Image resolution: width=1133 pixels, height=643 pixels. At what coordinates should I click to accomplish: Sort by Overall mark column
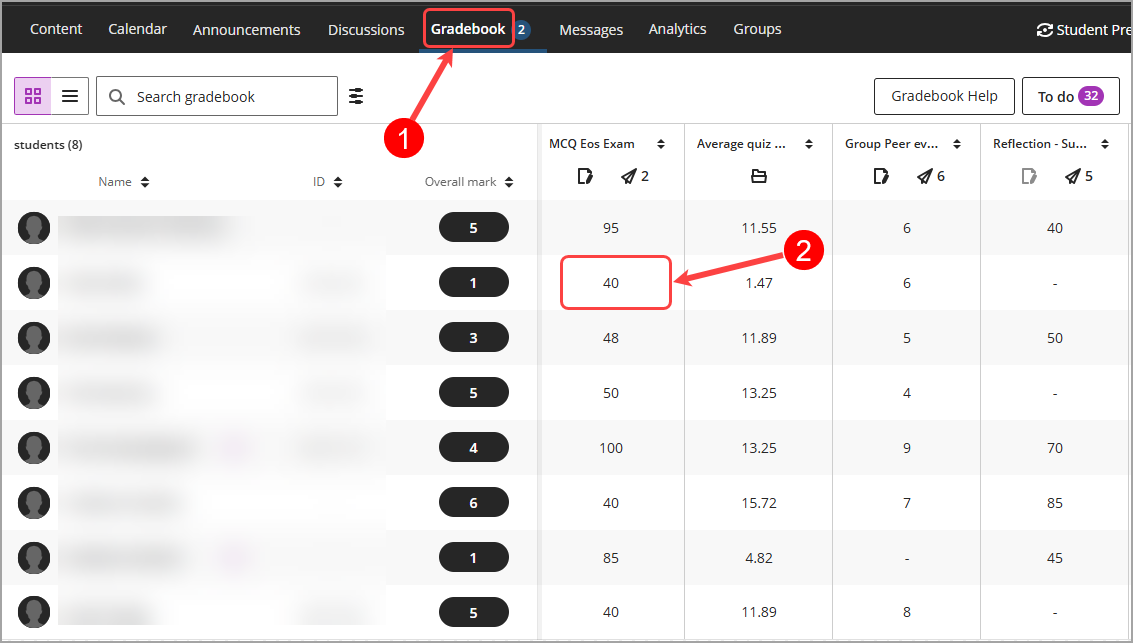tap(509, 182)
